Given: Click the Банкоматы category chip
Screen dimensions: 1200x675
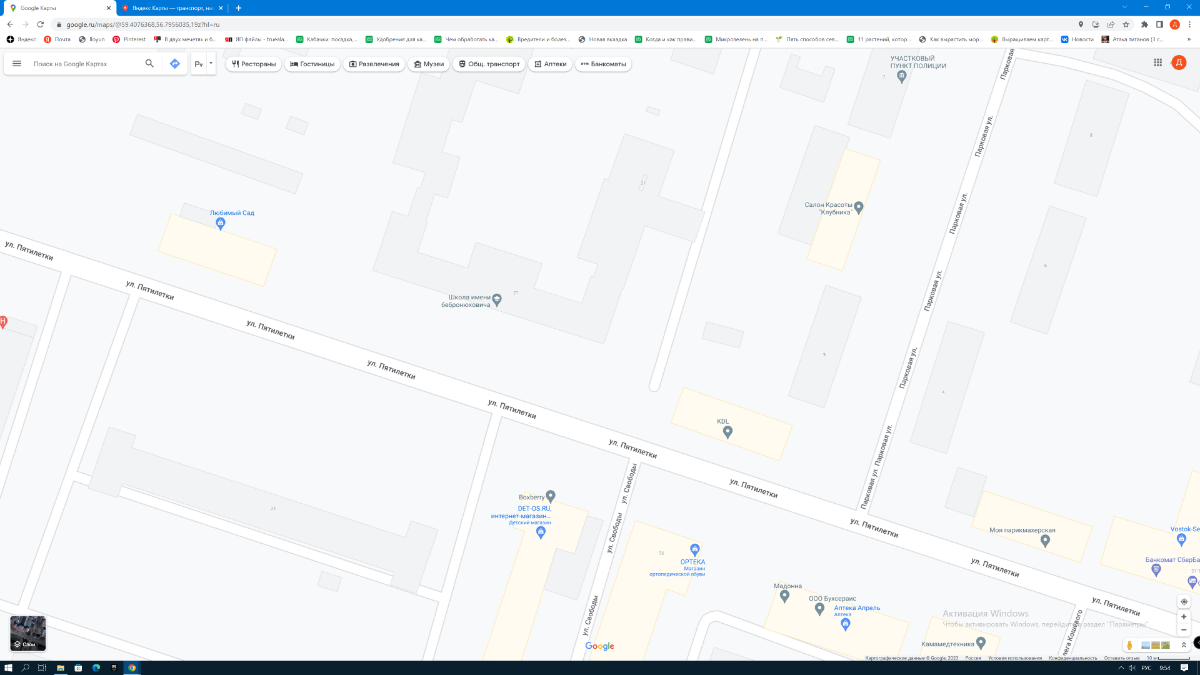Looking at the screenshot, I should pyautogui.click(x=603, y=64).
